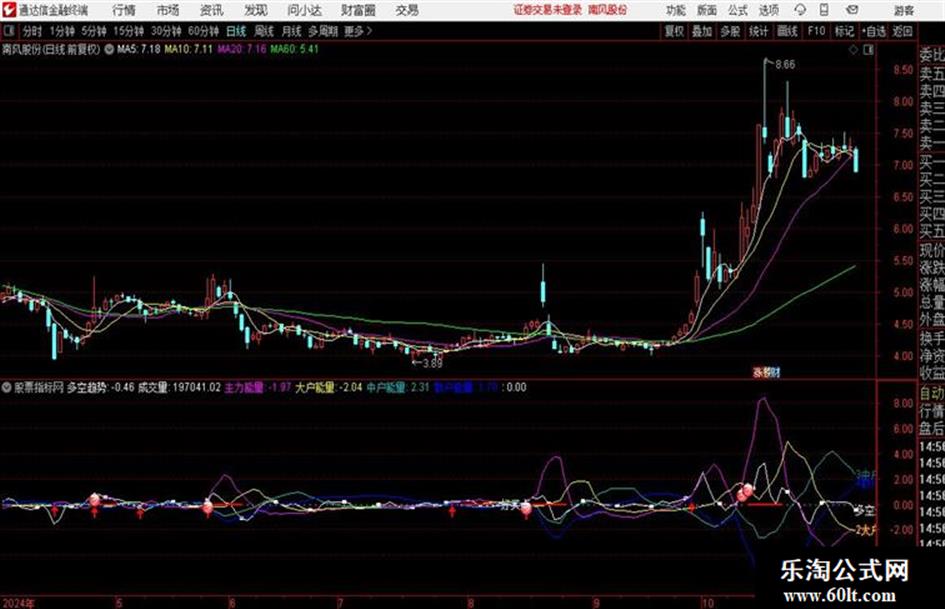This screenshot has width=945, height=609.
Task: Click the 成交量: 197041.02 value
Action: pyautogui.click(x=180, y=387)
